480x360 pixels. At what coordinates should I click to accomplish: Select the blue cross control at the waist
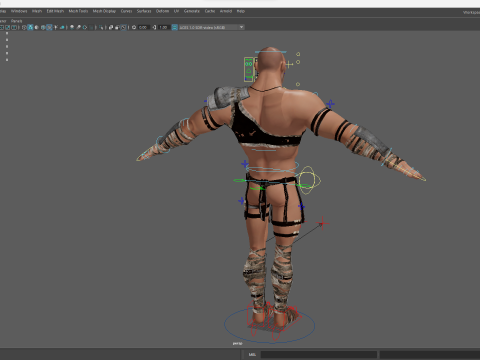(245, 164)
